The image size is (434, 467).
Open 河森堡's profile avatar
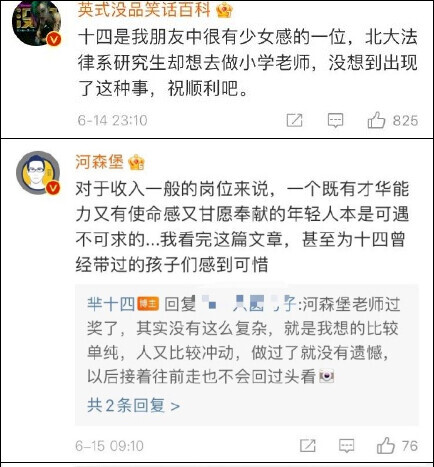pyautogui.click(x=38, y=173)
